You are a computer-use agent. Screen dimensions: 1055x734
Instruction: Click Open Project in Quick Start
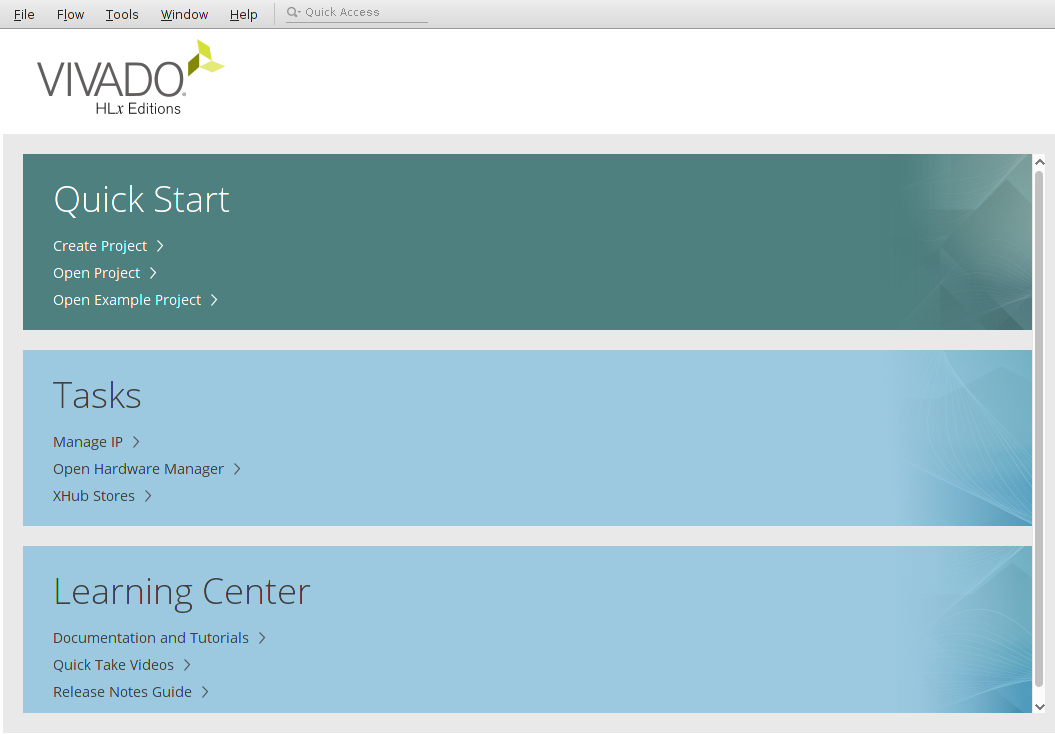pyautogui.click(x=95, y=272)
